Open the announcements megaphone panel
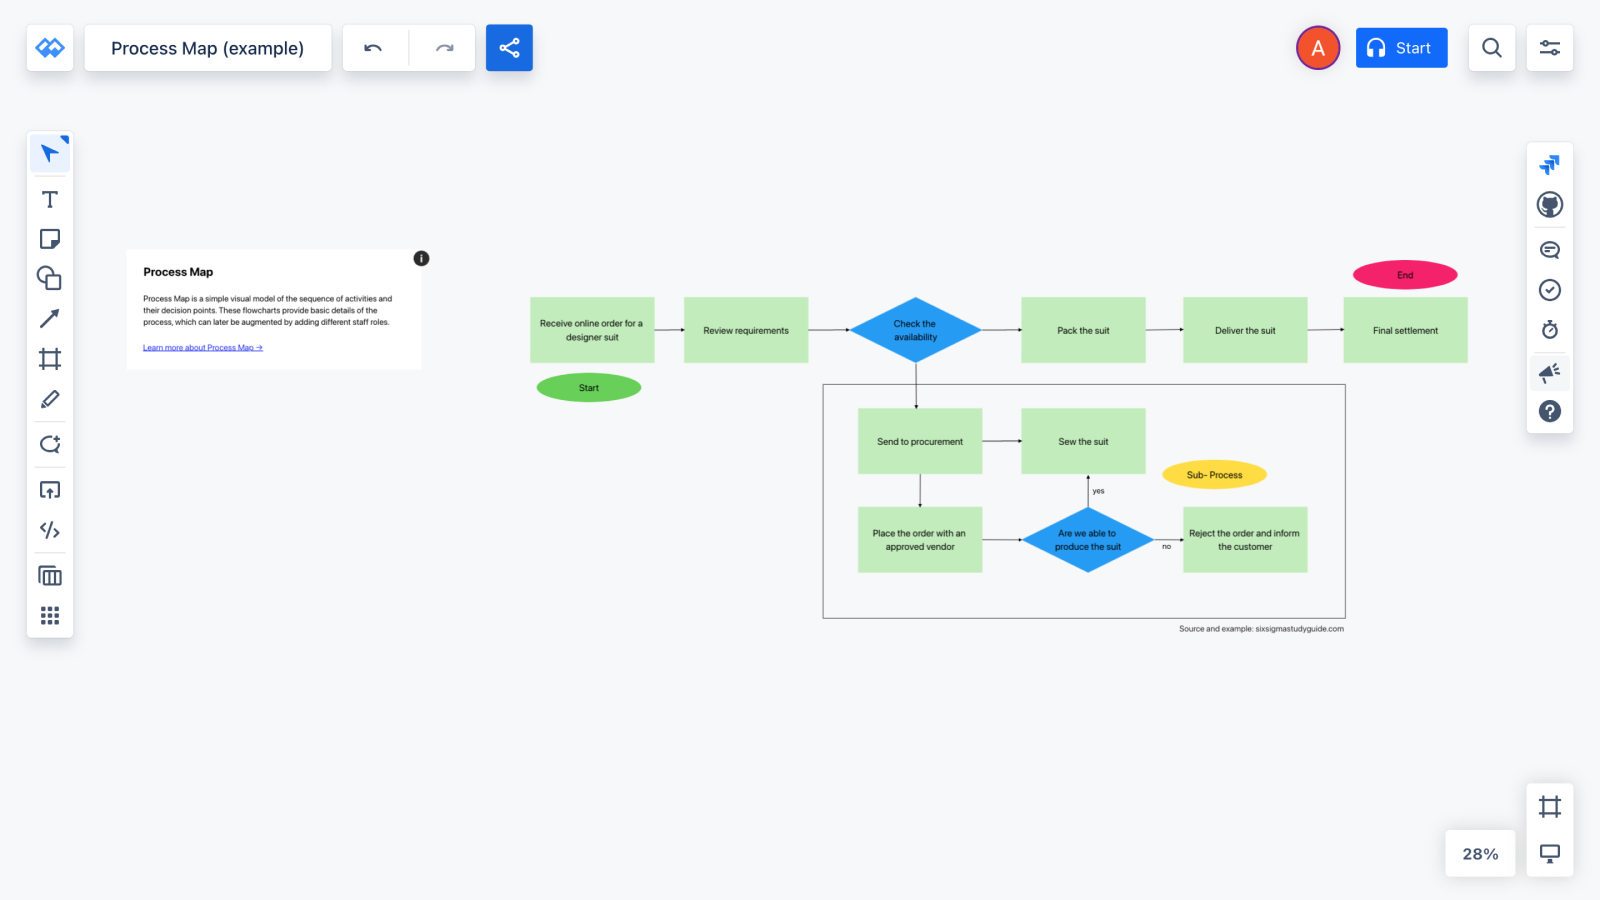The image size is (1600, 900). point(1550,371)
